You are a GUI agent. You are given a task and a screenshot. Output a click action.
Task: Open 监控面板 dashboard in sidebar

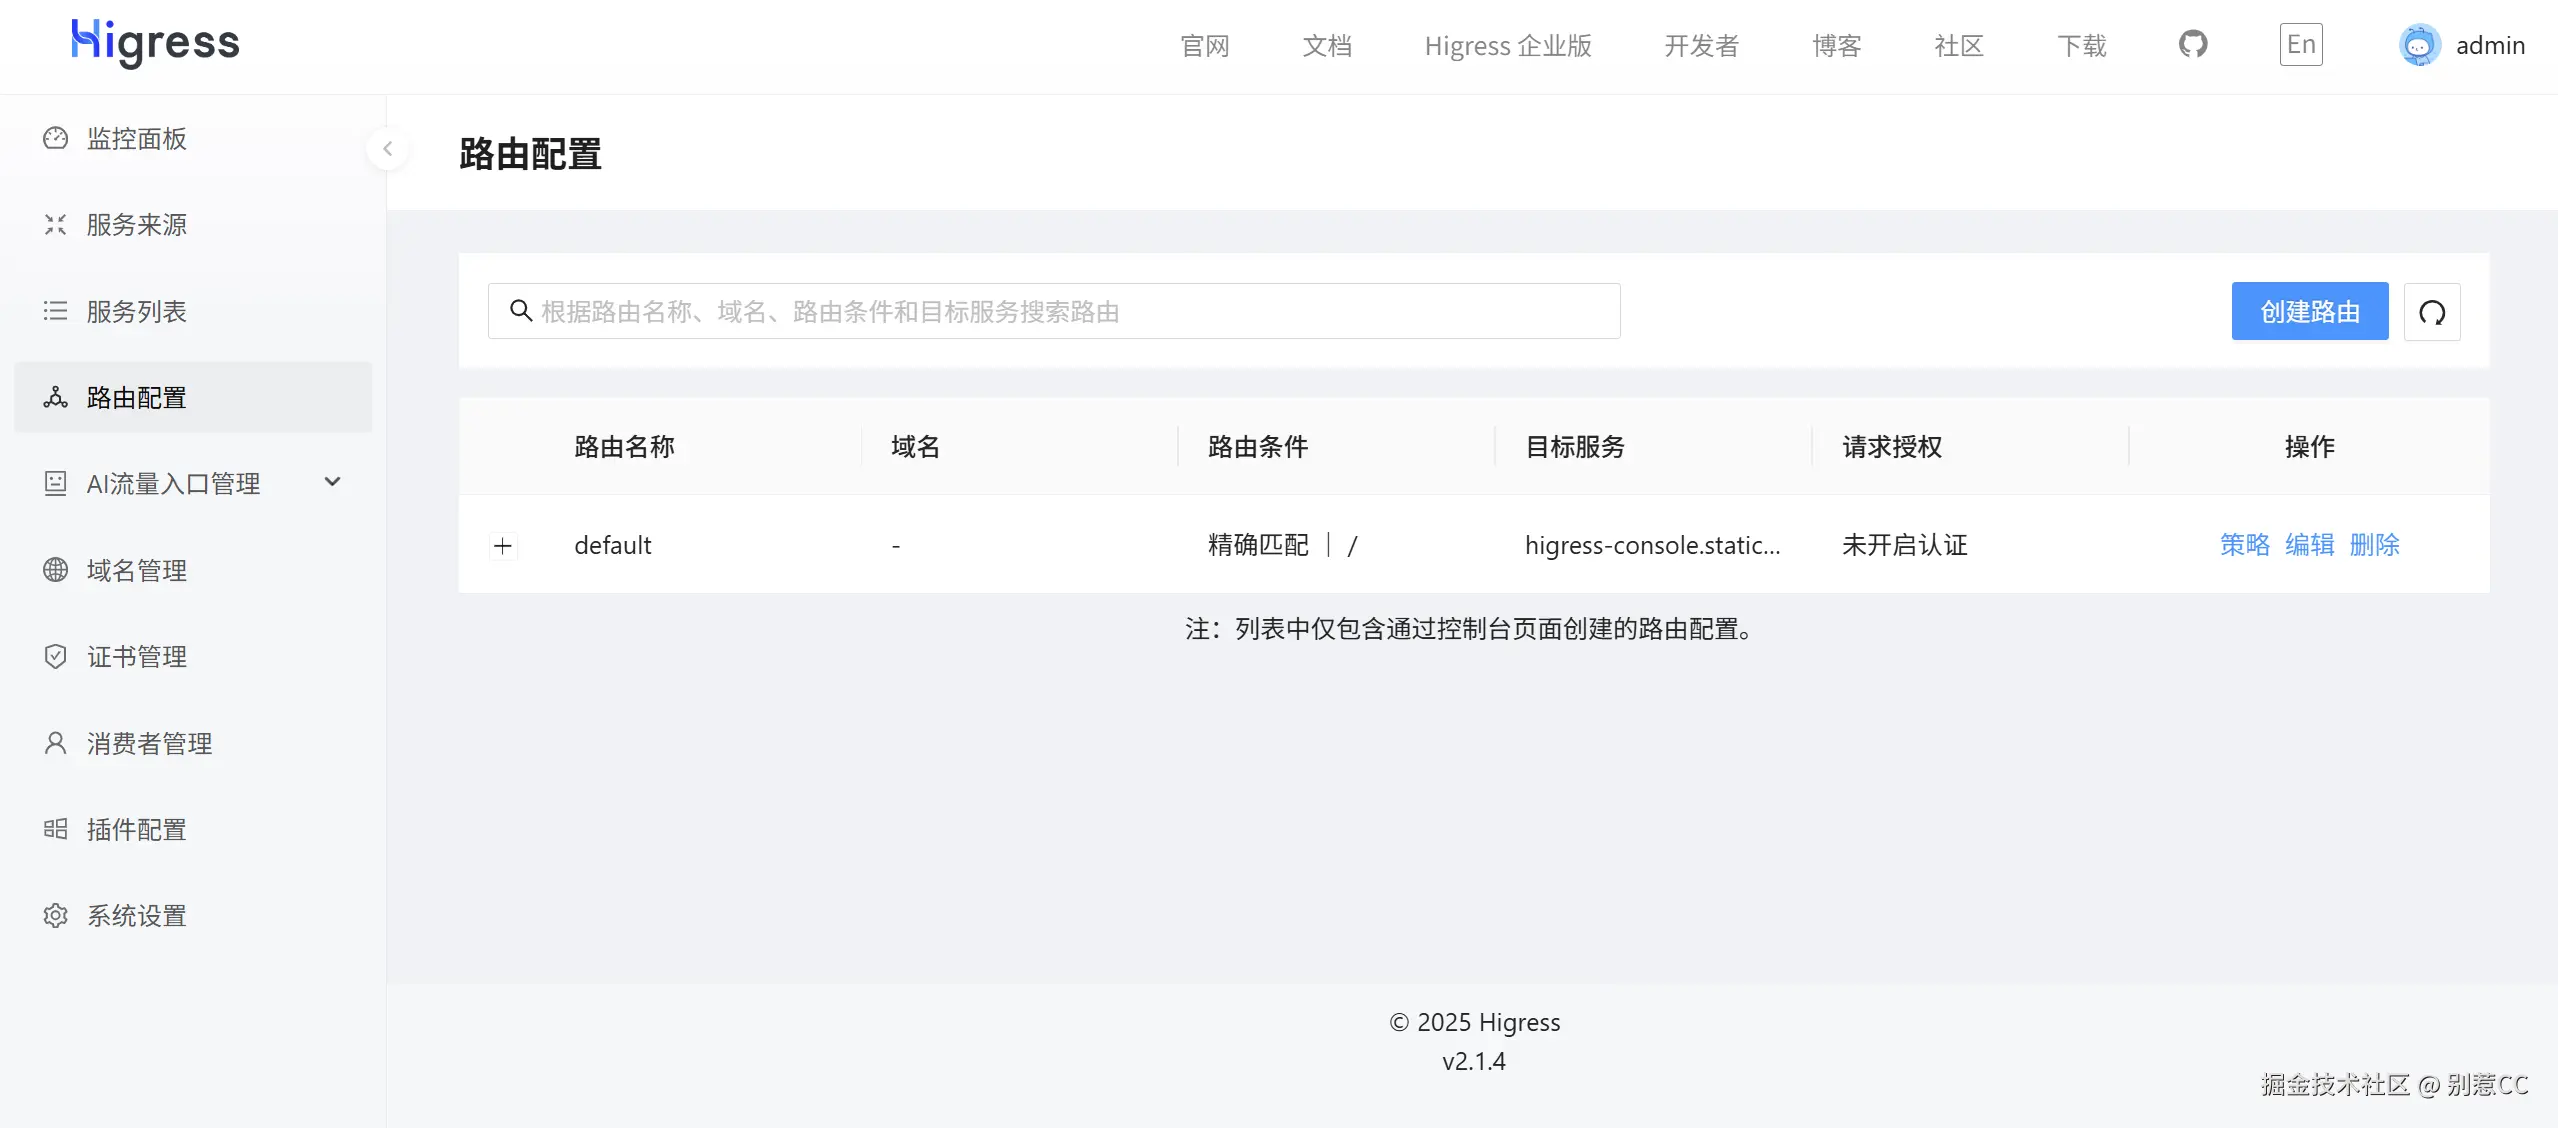pos(136,139)
